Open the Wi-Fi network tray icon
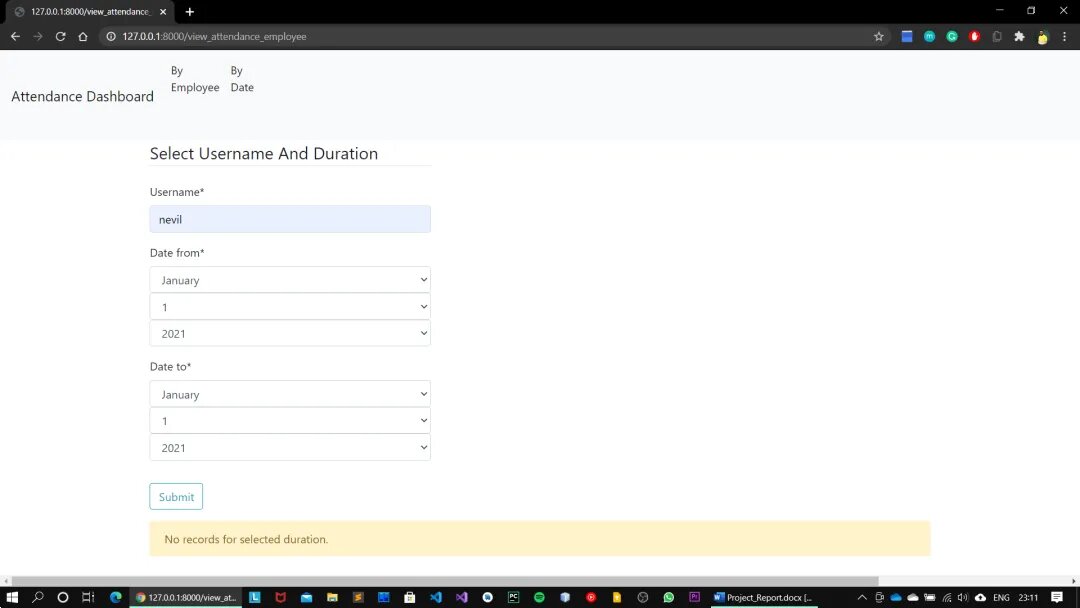This screenshot has width=1080, height=608. [947, 597]
